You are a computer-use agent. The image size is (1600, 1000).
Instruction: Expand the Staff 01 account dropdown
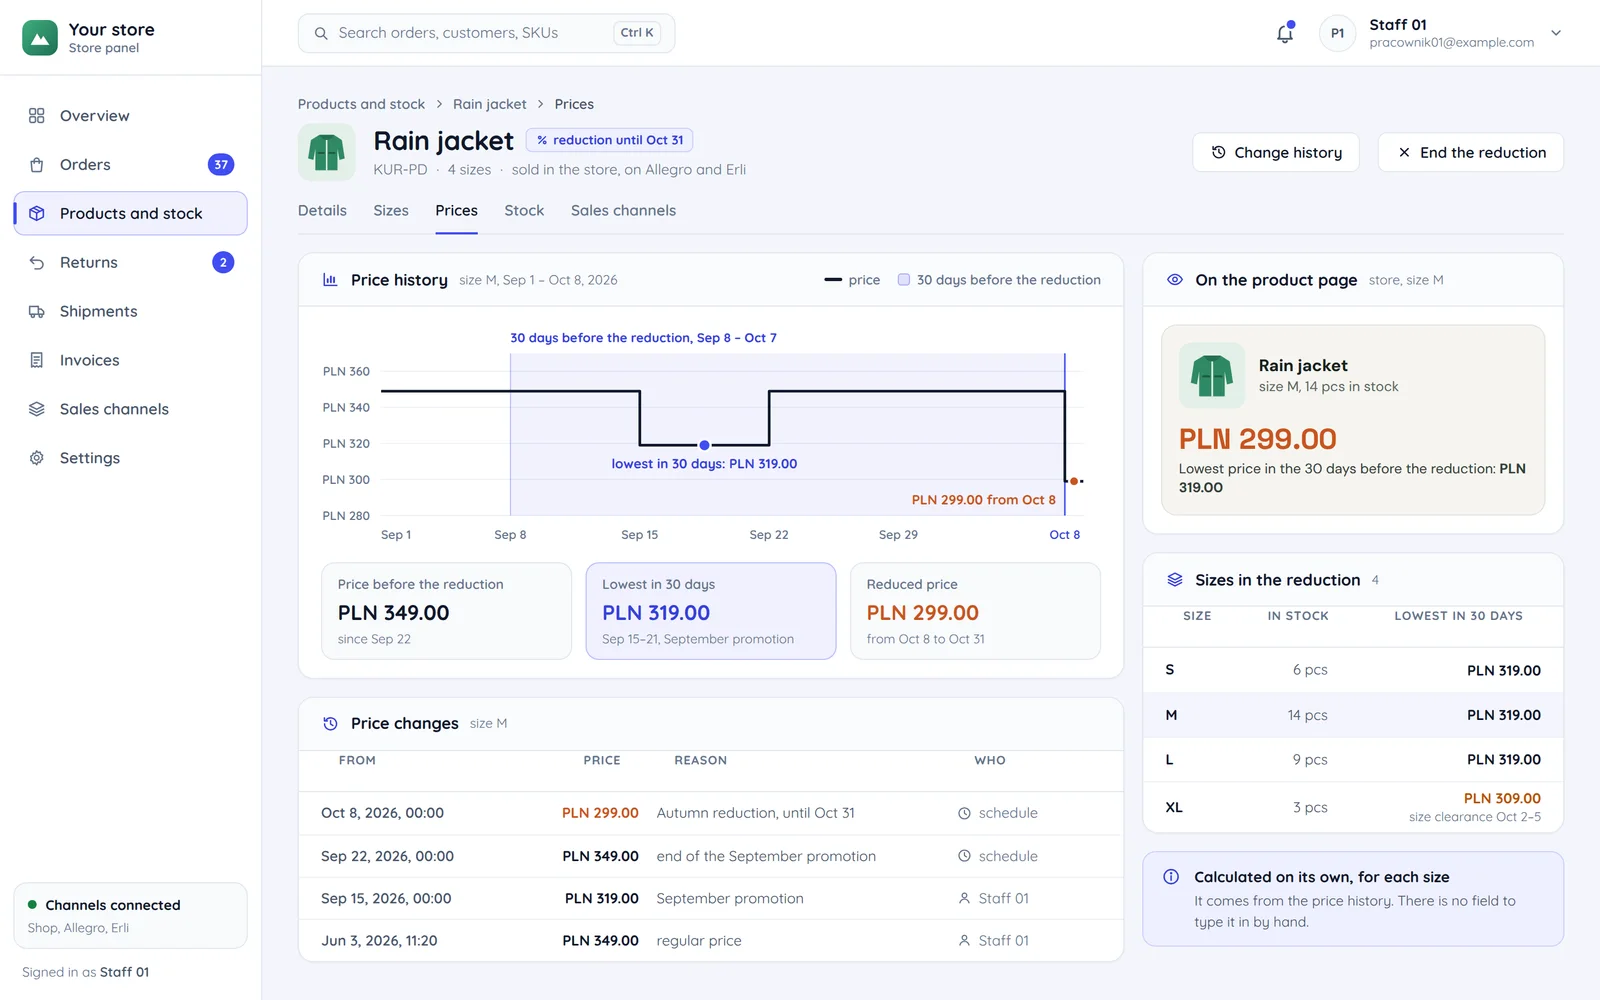point(1556,33)
